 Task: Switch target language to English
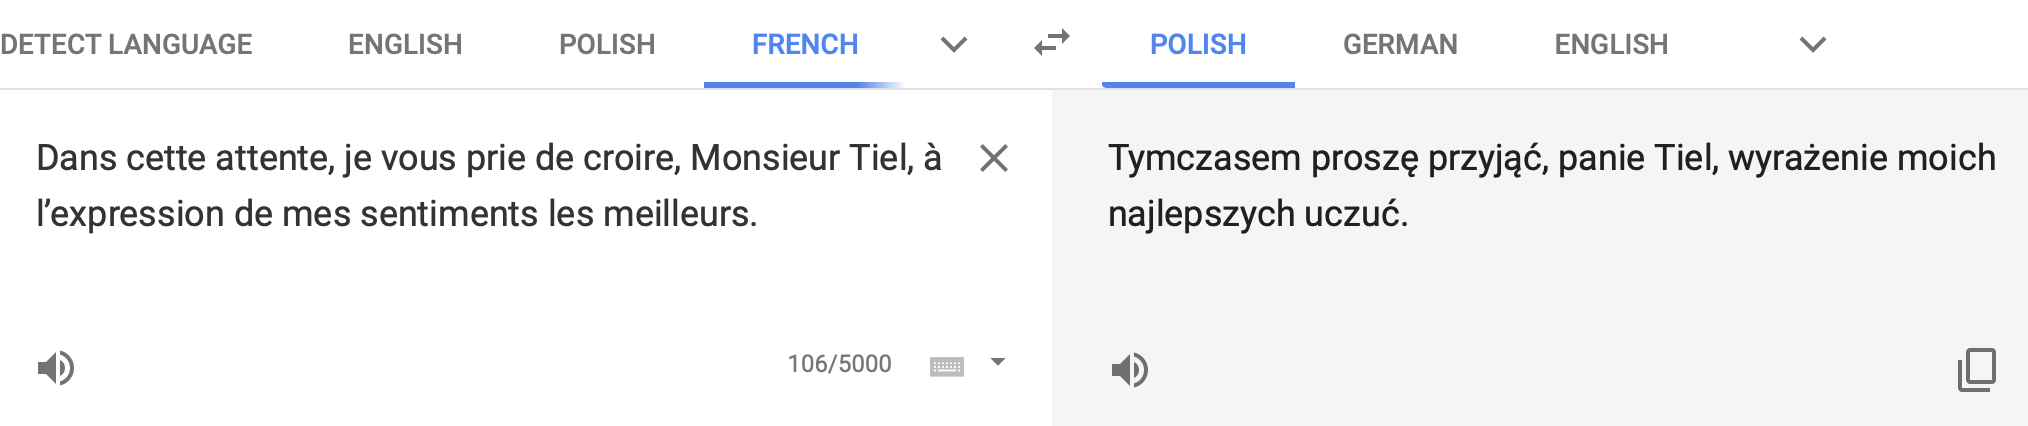(1611, 44)
